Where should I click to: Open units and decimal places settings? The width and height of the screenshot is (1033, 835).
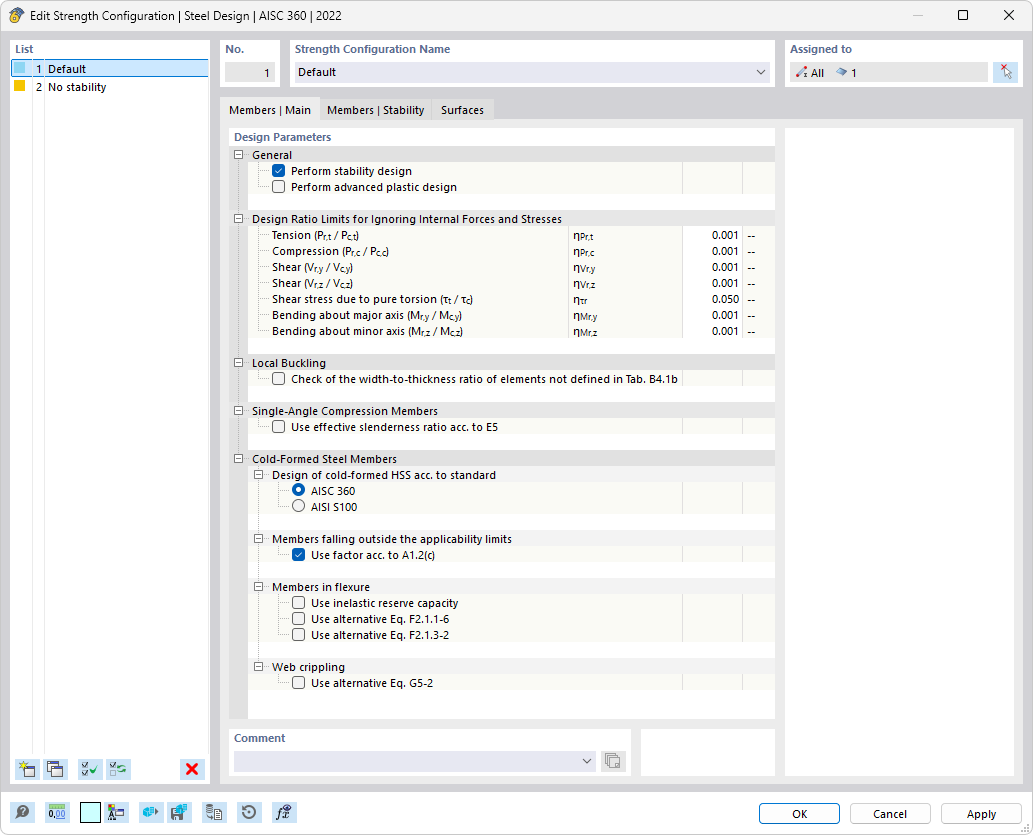57,812
